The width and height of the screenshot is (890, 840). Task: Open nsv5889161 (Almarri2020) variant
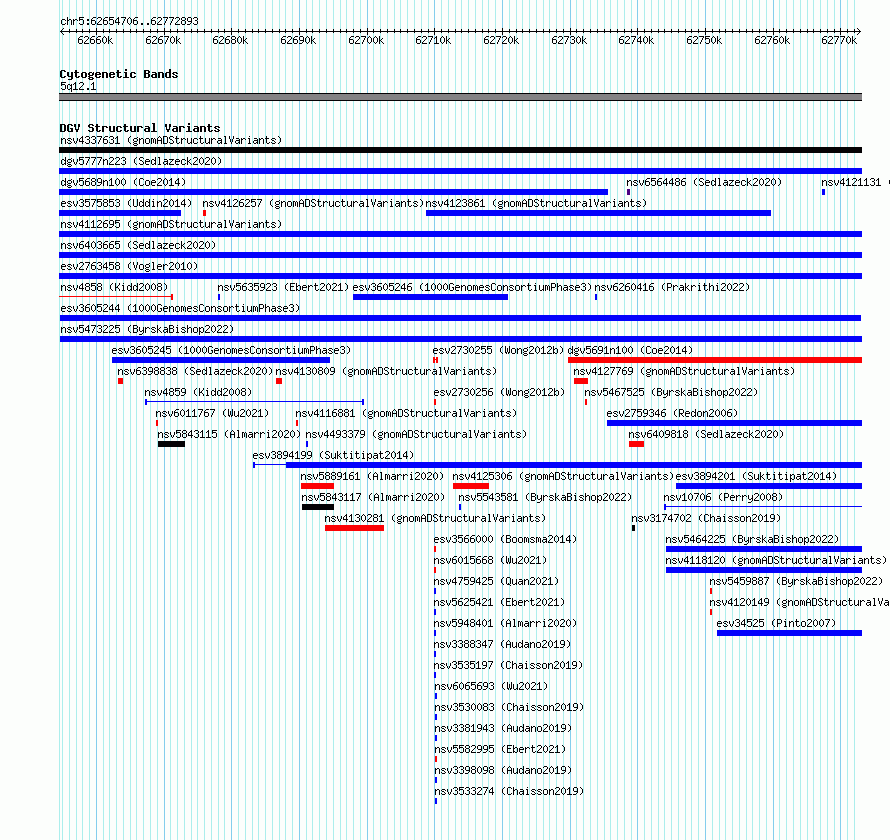click(x=372, y=476)
